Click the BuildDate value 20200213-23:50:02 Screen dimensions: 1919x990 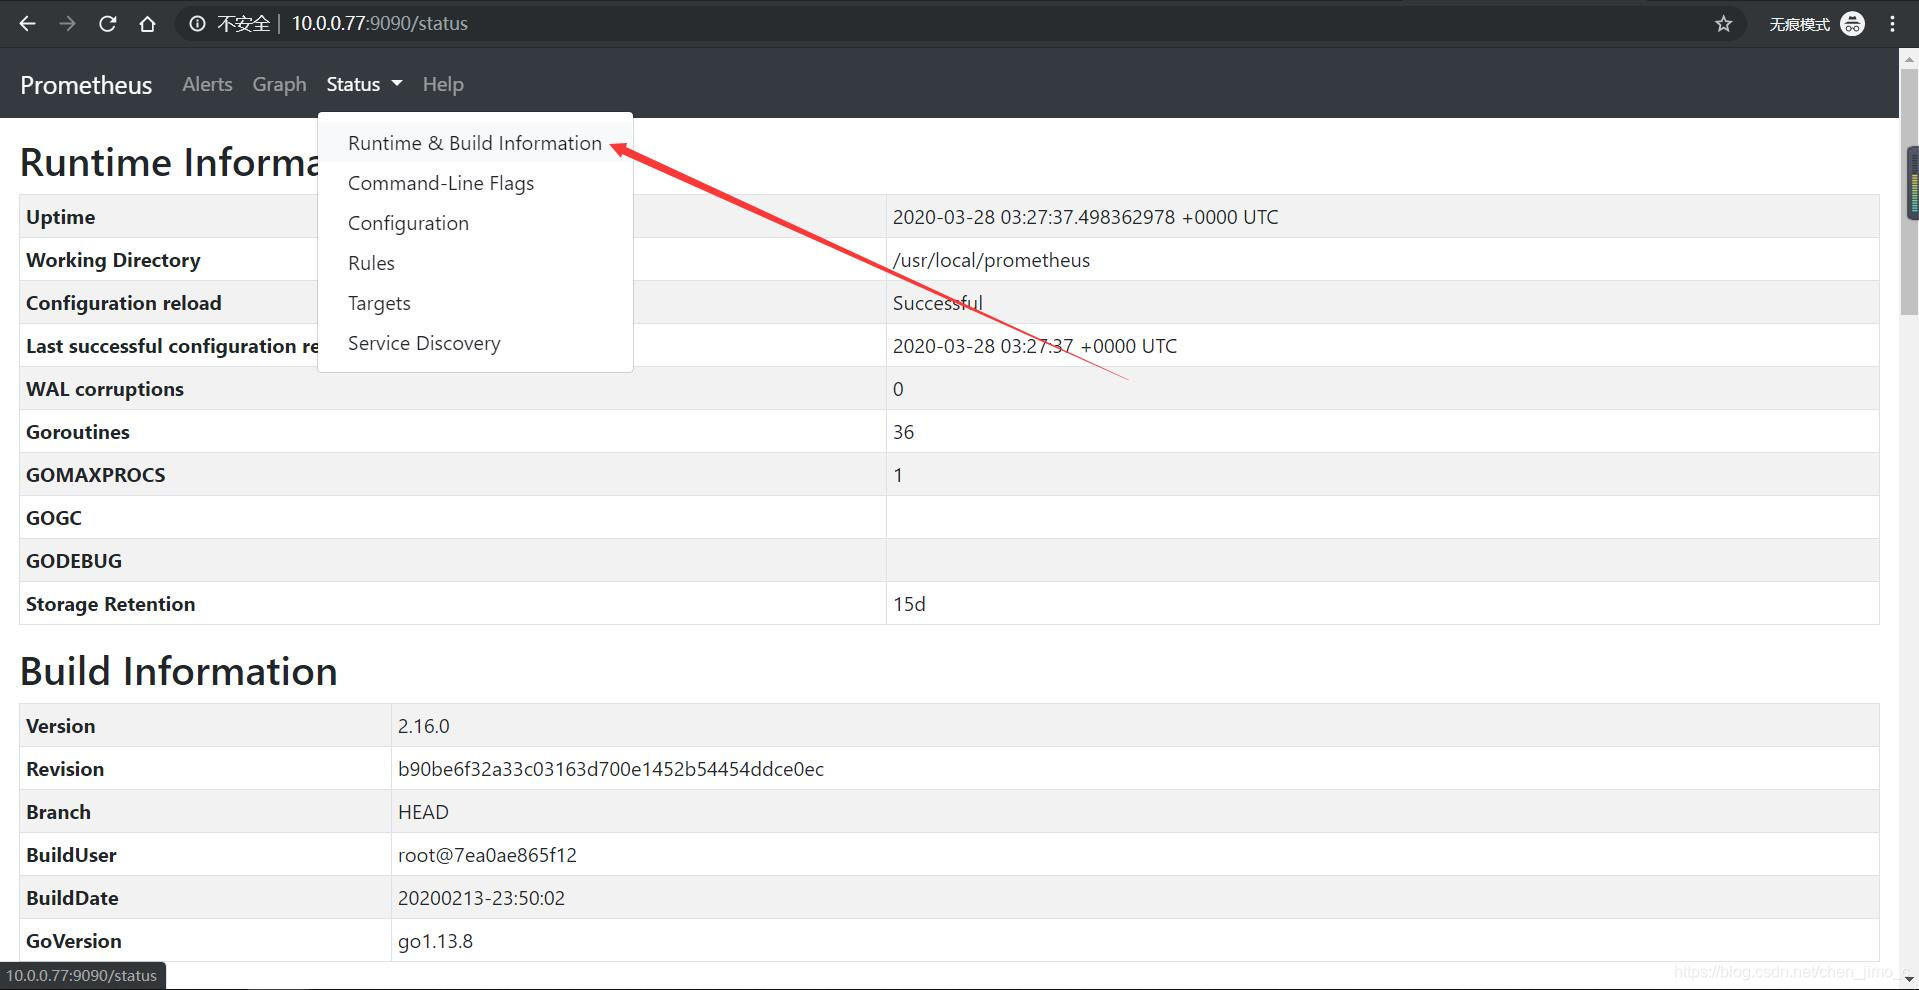pyautogui.click(x=481, y=898)
